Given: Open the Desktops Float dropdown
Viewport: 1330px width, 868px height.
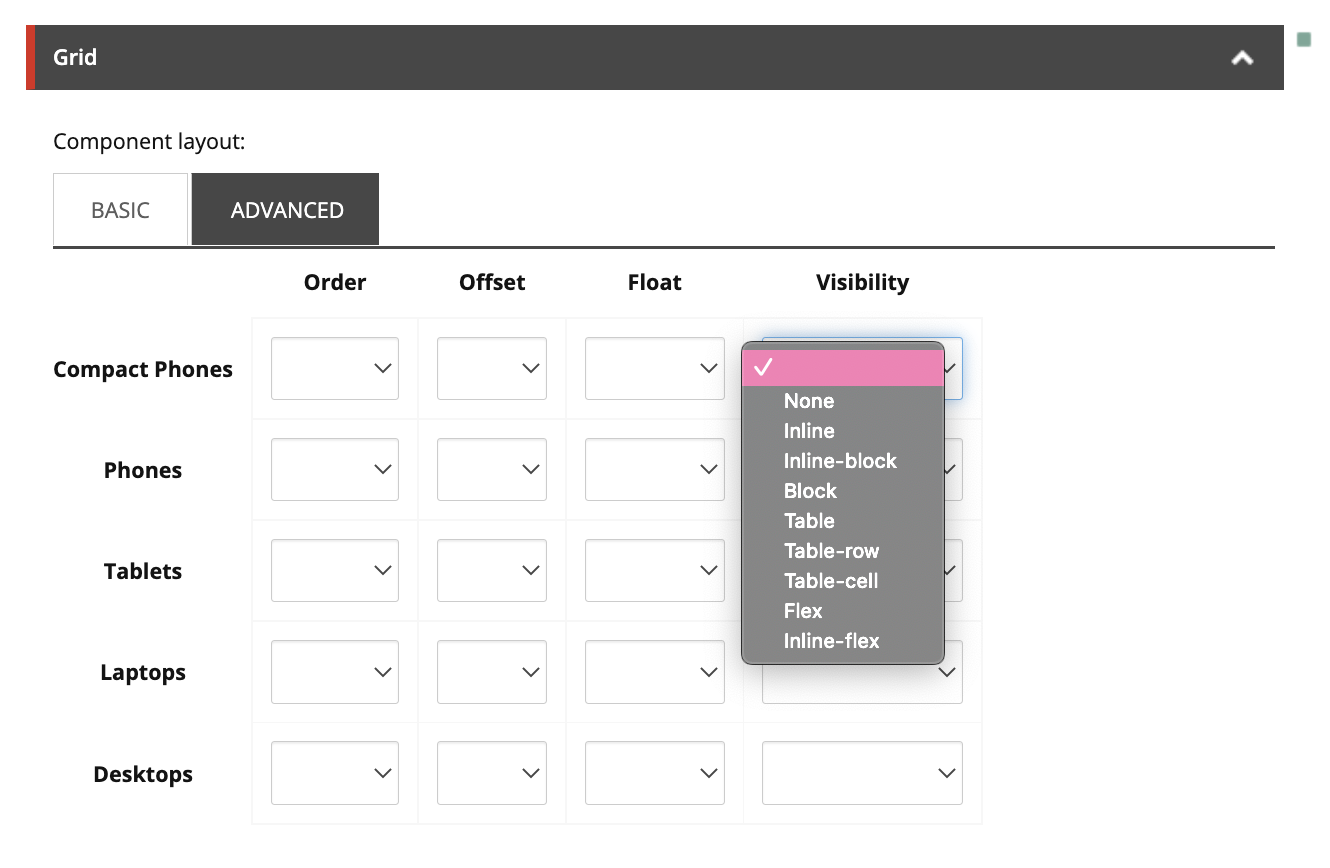Looking at the screenshot, I should [x=655, y=773].
